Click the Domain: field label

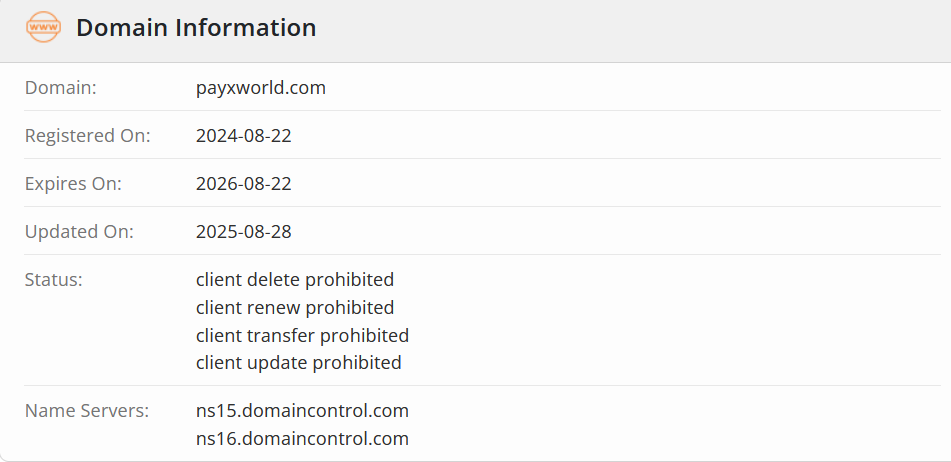click(x=61, y=88)
